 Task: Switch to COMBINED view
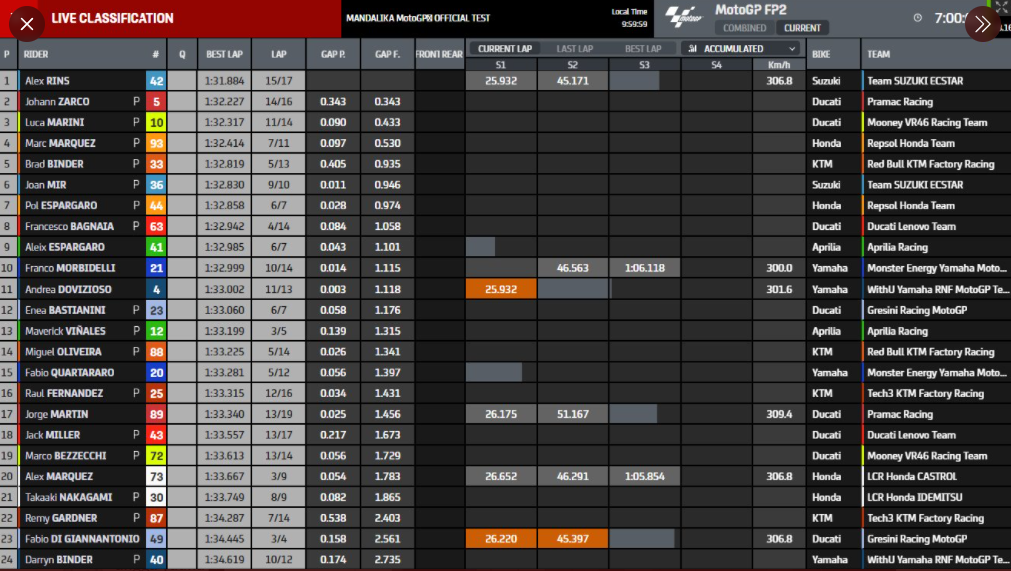tap(745, 28)
